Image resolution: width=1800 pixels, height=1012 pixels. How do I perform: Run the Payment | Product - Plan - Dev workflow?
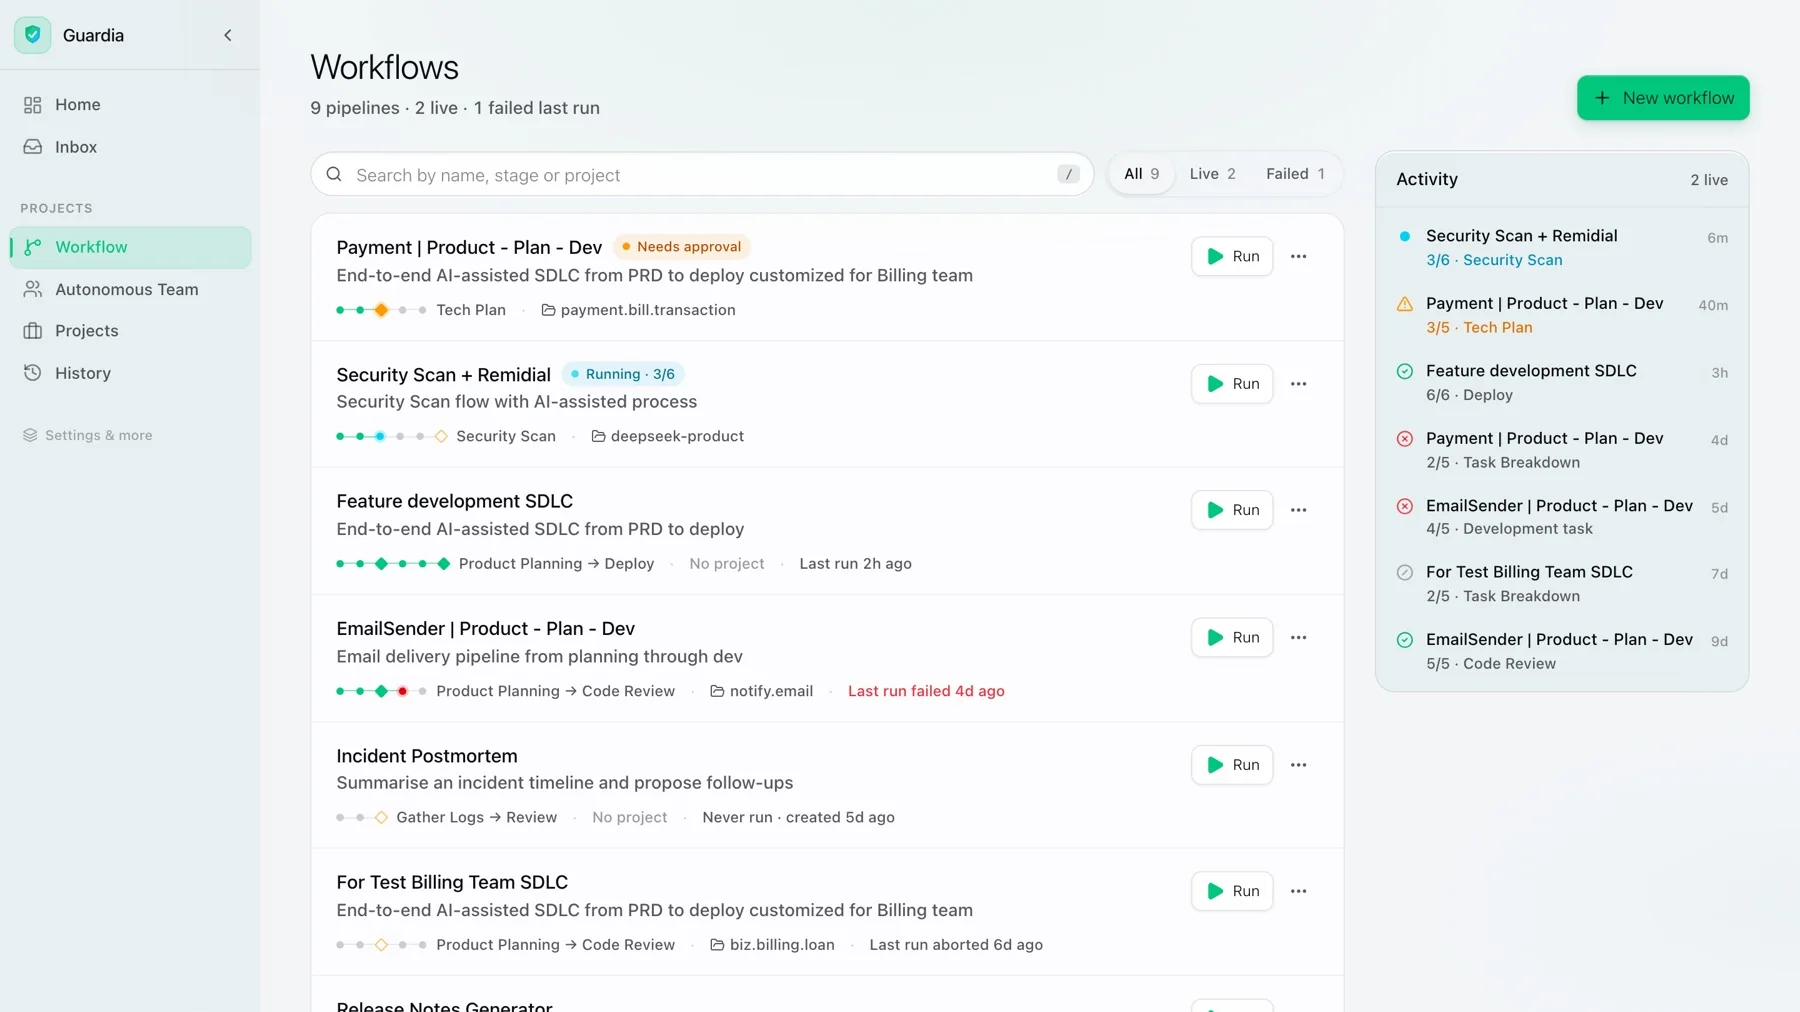click(1232, 257)
